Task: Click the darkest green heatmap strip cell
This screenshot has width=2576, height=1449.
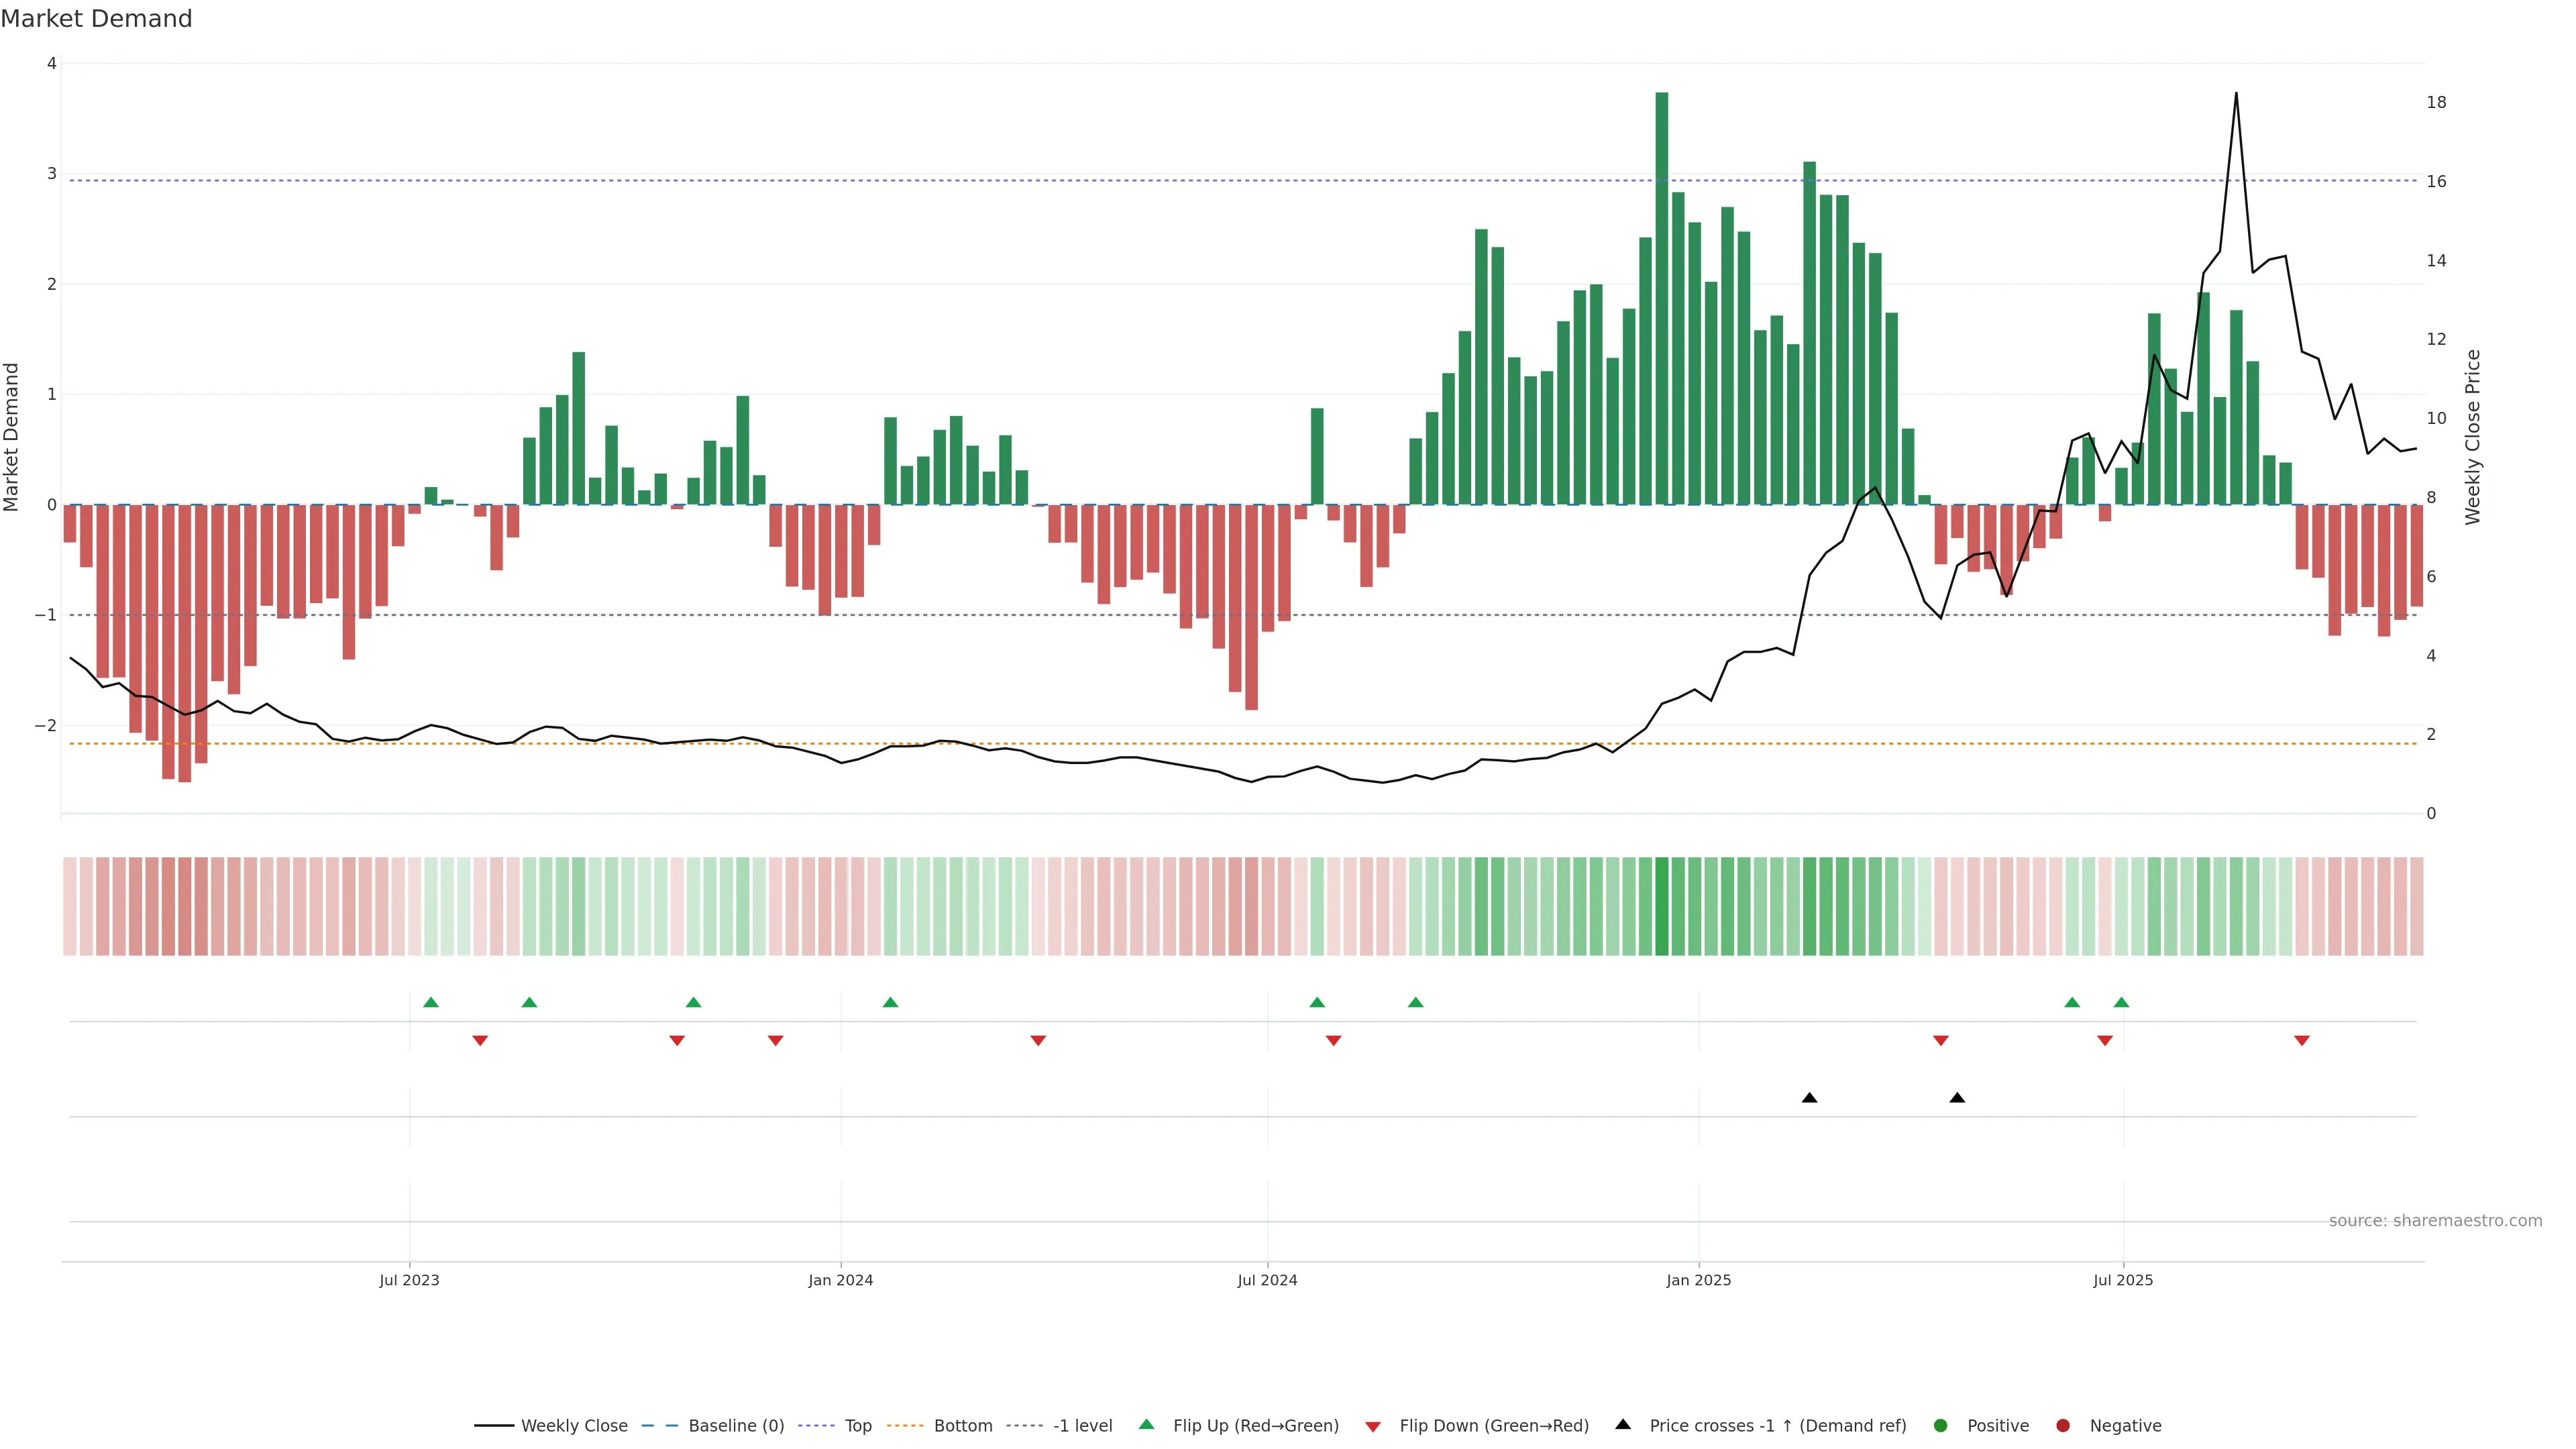Action: pyautogui.click(x=1662, y=906)
